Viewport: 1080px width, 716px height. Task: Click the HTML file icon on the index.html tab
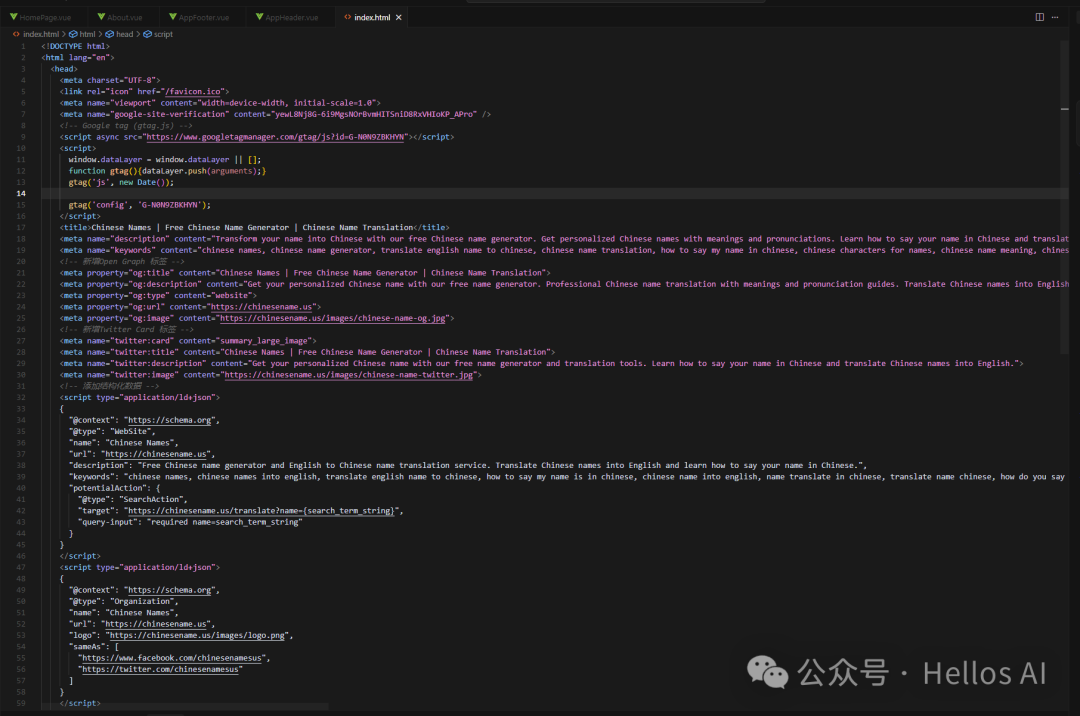pos(347,17)
